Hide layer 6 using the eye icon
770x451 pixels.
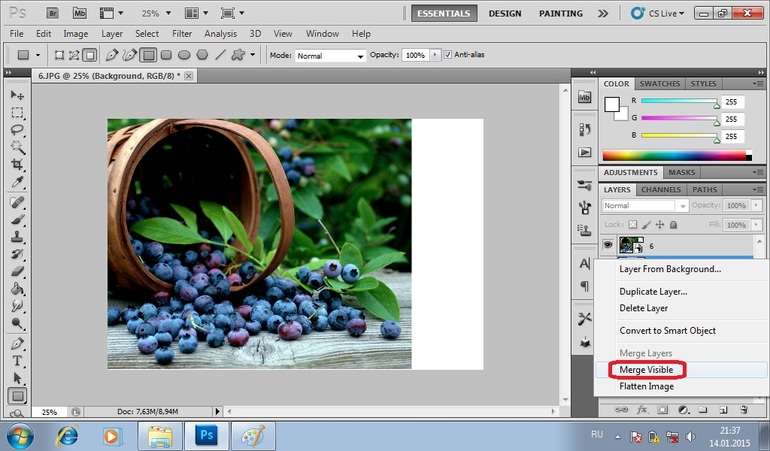pyautogui.click(x=607, y=244)
